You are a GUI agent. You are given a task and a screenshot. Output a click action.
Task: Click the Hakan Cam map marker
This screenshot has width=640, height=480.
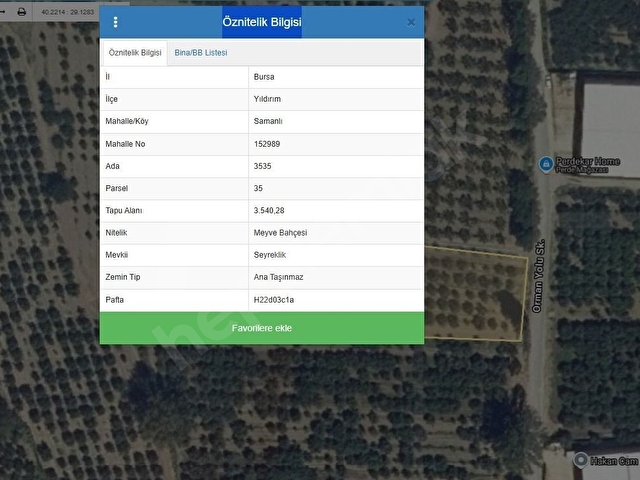[x=580, y=460]
